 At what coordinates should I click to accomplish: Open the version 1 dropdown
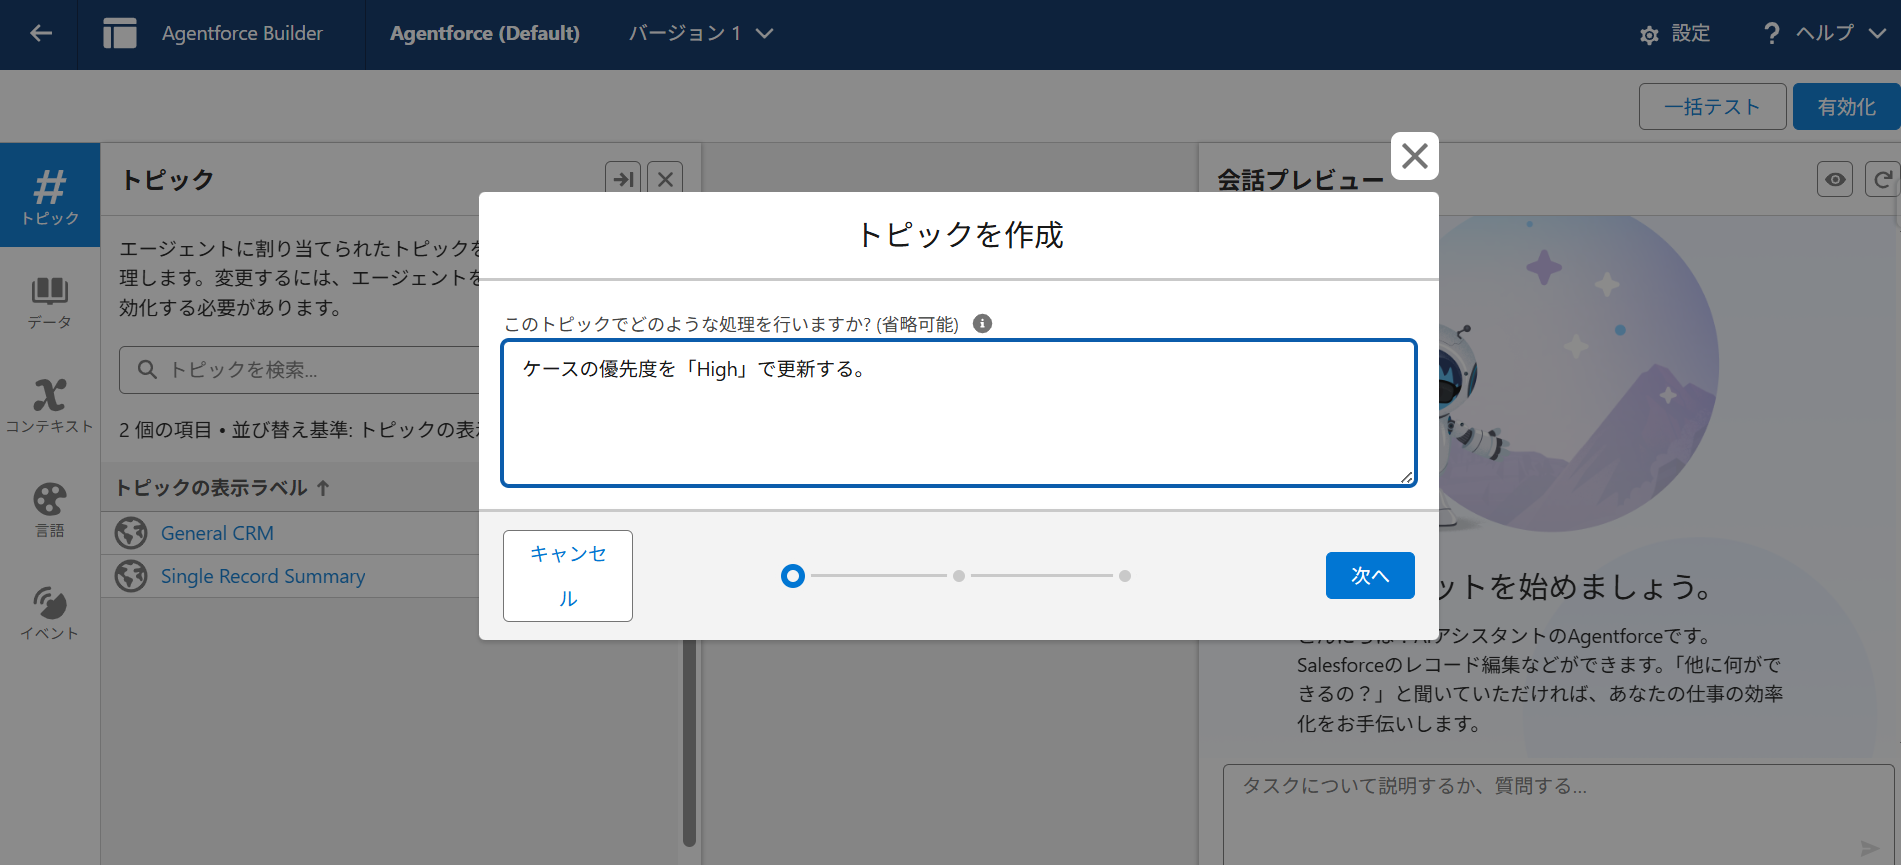[x=700, y=33]
